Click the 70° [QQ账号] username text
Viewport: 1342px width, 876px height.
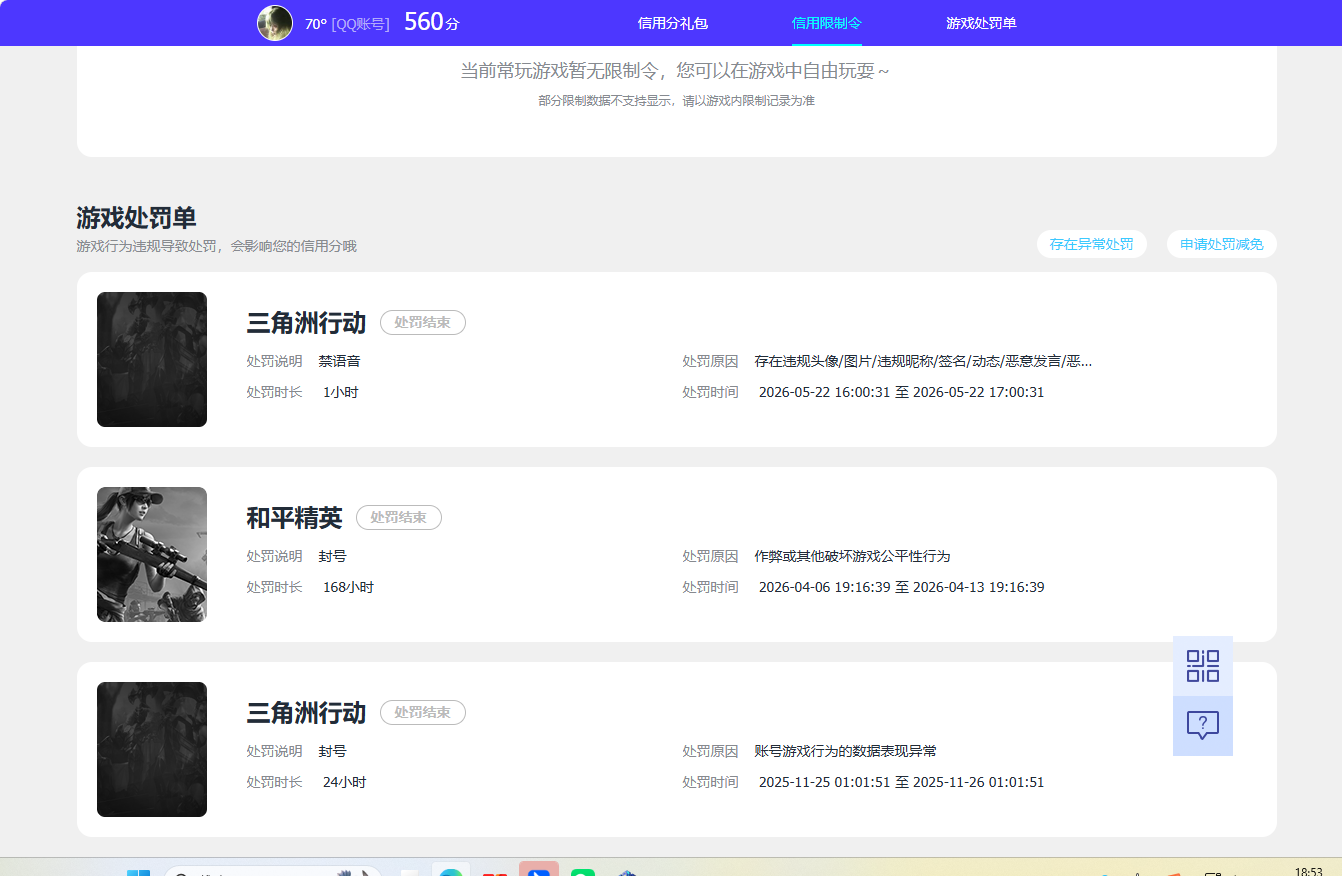(x=347, y=24)
